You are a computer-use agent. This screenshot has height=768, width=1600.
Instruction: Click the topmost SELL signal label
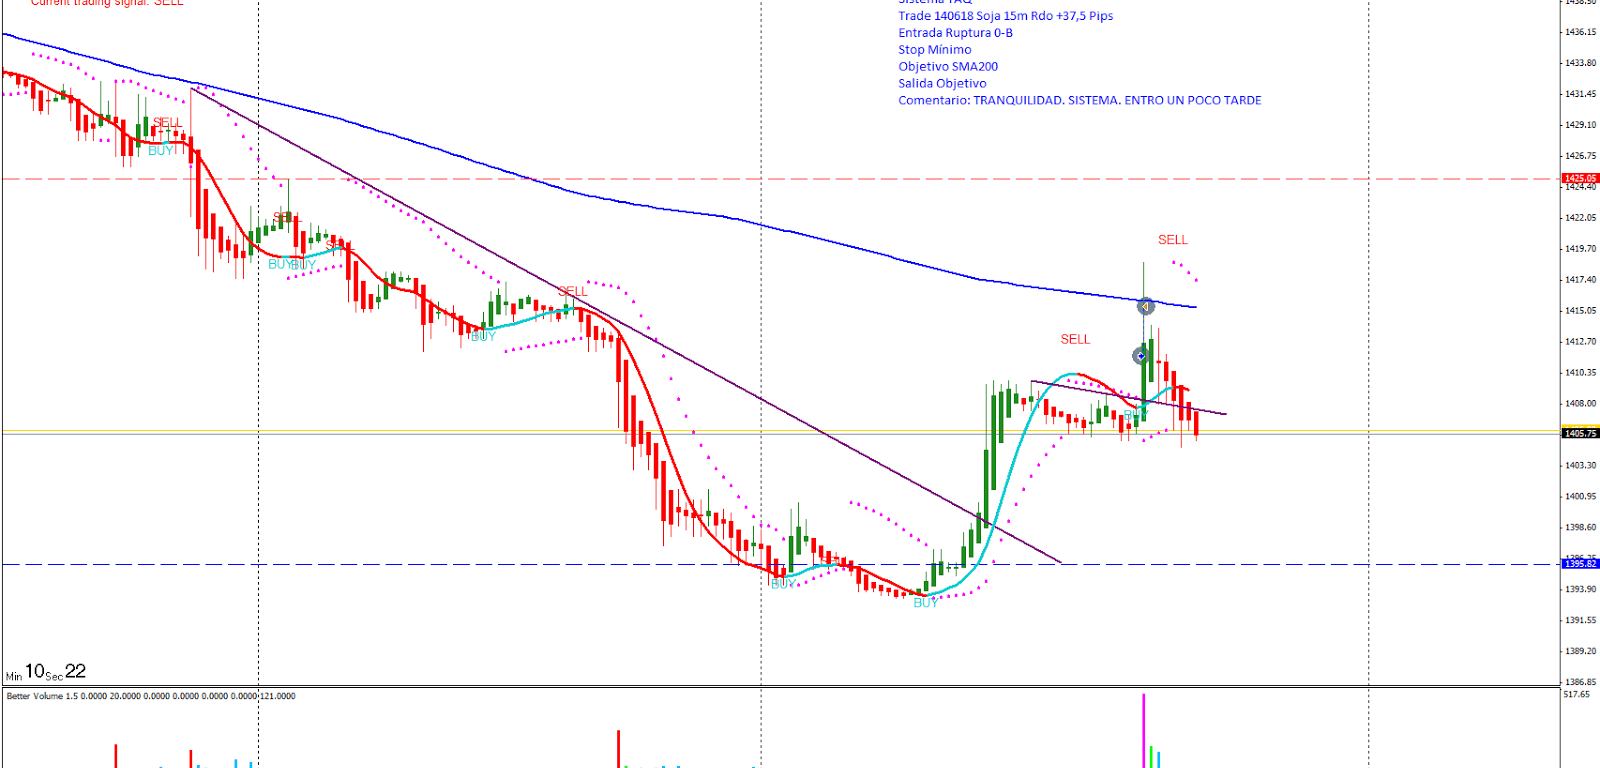click(1172, 240)
